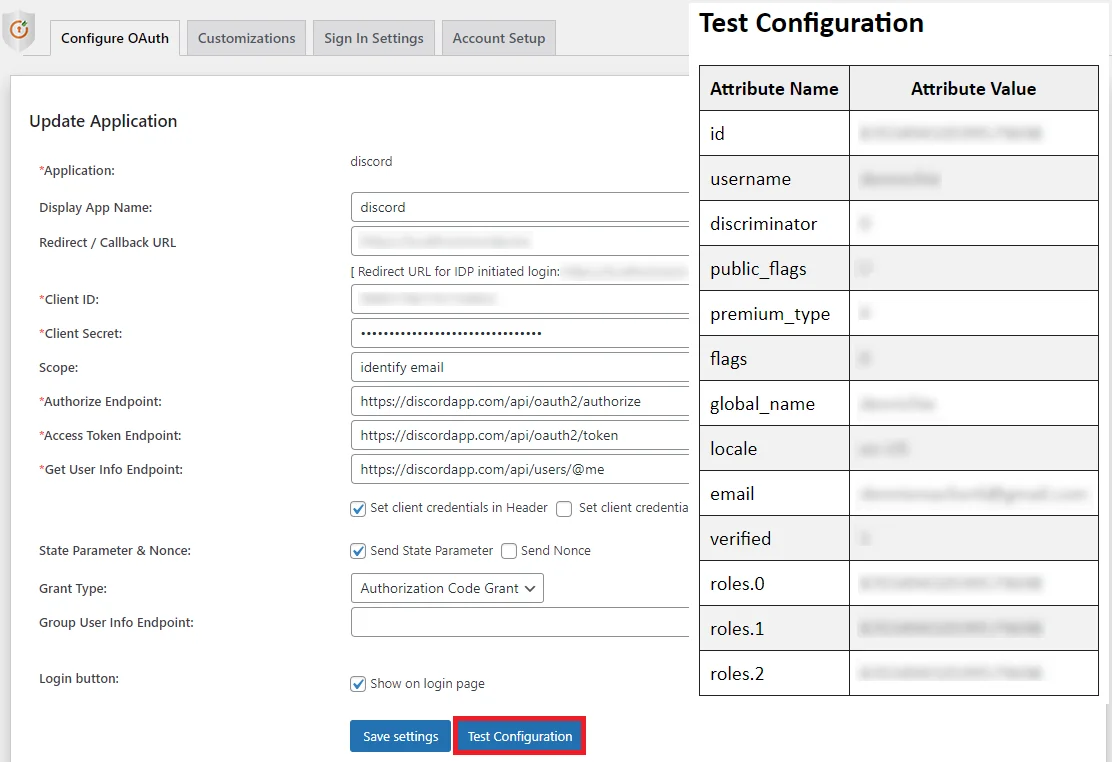
Task: Click into the Client ID field
Action: (x=520, y=299)
